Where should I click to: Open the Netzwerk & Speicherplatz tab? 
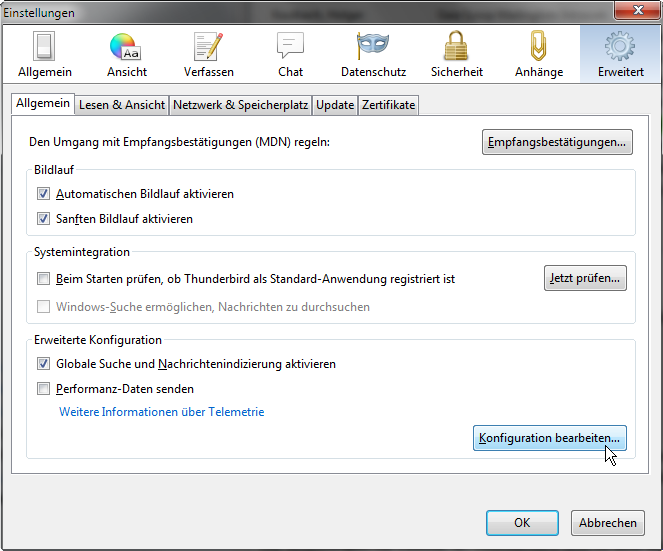[x=240, y=105]
